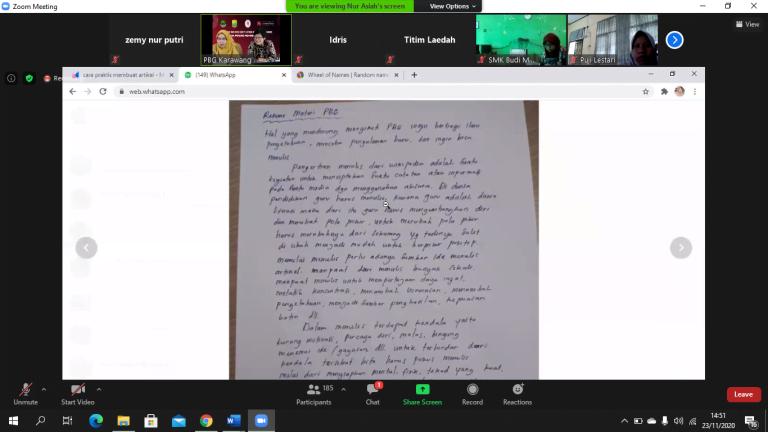
Task: Start Video using the camera icon
Action: tap(77, 390)
